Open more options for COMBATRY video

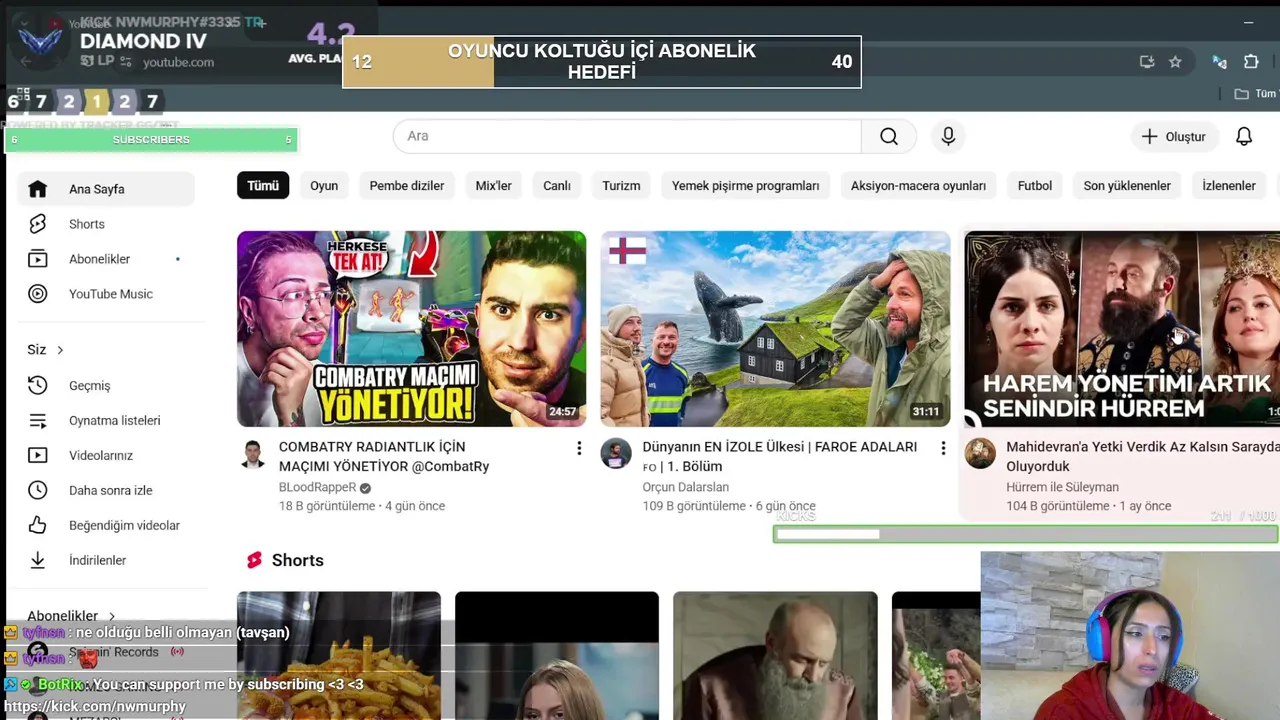point(578,449)
